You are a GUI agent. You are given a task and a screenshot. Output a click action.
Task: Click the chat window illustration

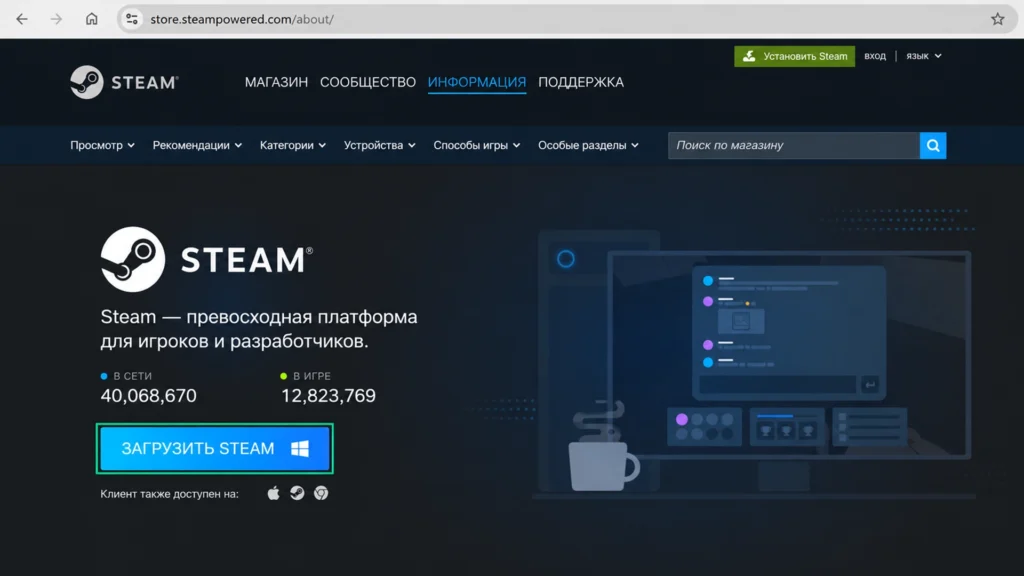(x=789, y=332)
